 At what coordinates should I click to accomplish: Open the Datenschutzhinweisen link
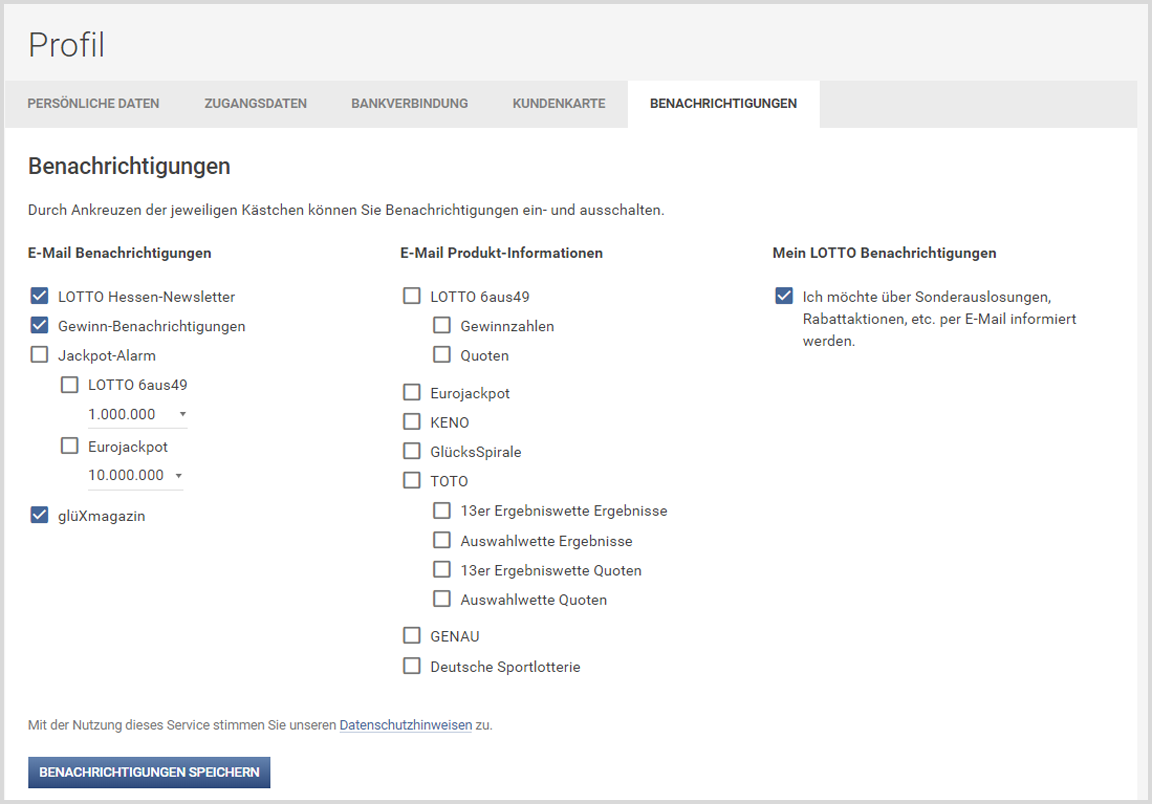pyautogui.click(x=406, y=725)
